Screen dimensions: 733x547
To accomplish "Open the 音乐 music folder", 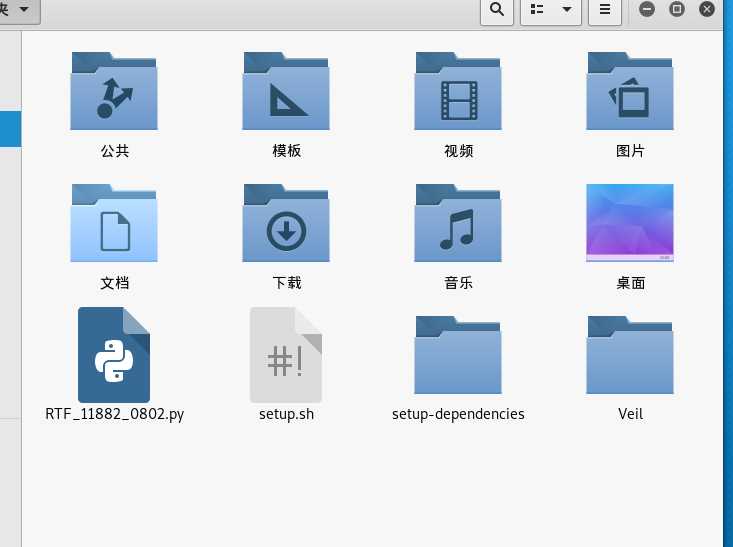I will click(x=458, y=223).
